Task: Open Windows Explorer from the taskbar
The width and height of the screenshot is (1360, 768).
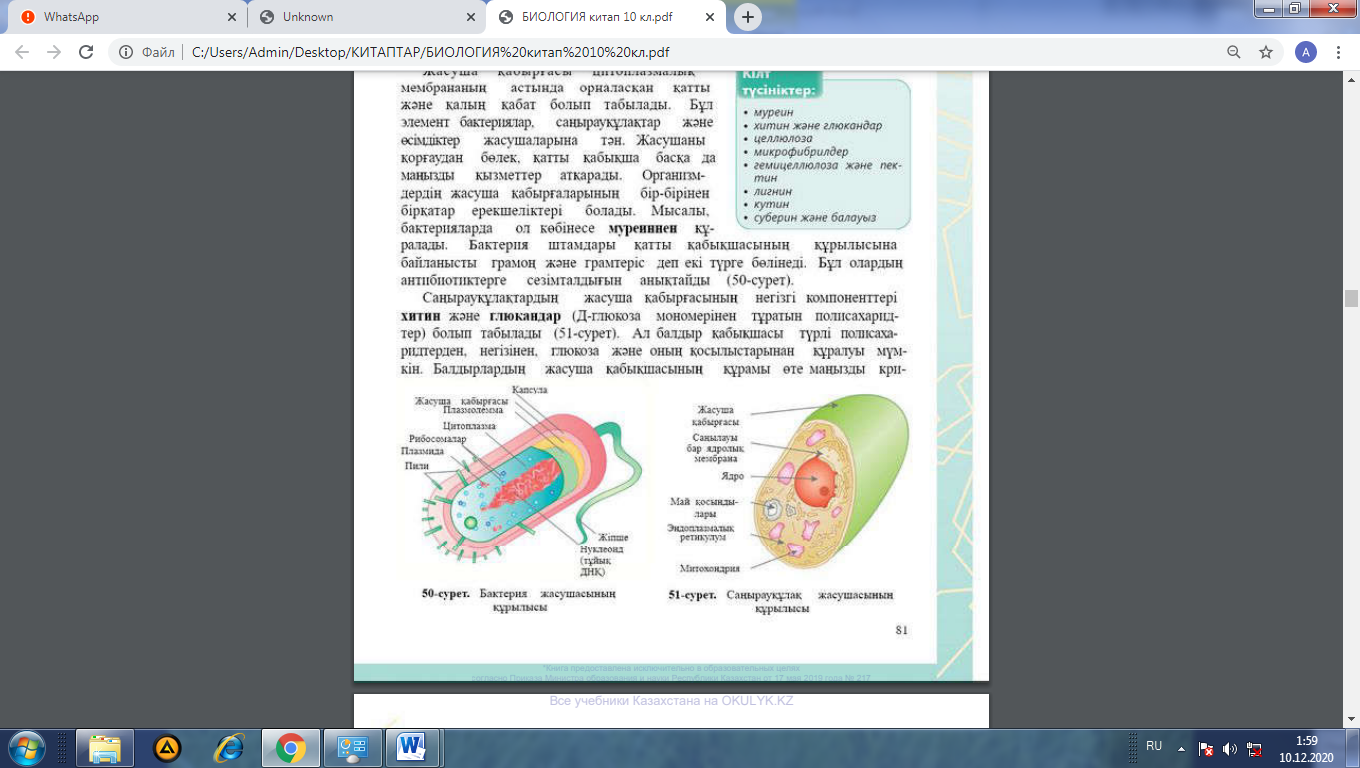Action: pyautogui.click(x=105, y=748)
